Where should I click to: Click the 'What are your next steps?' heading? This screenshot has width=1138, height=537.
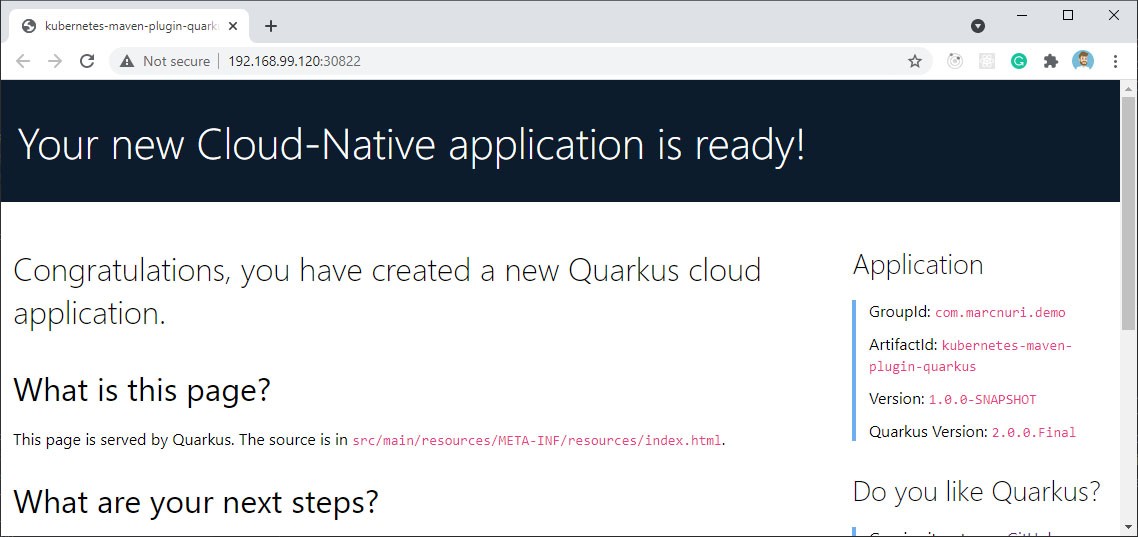tap(196, 501)
